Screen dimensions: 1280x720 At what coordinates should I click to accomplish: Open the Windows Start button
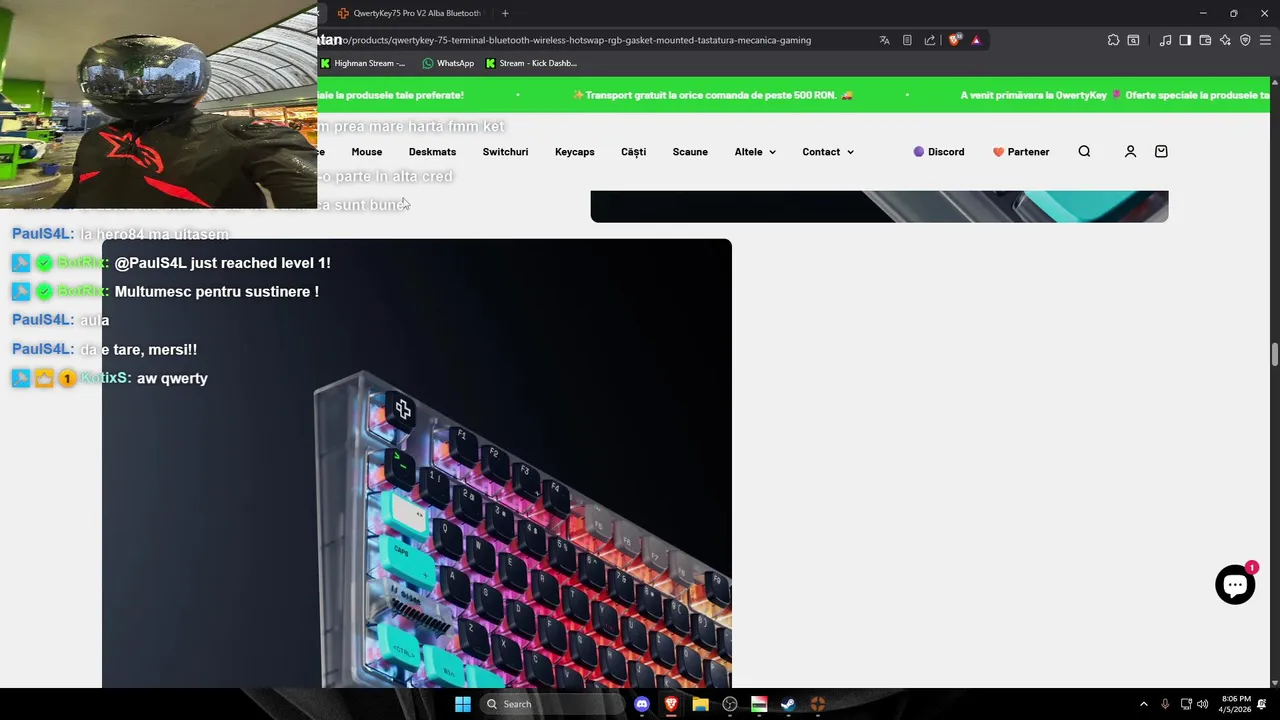tap(463, 704)
